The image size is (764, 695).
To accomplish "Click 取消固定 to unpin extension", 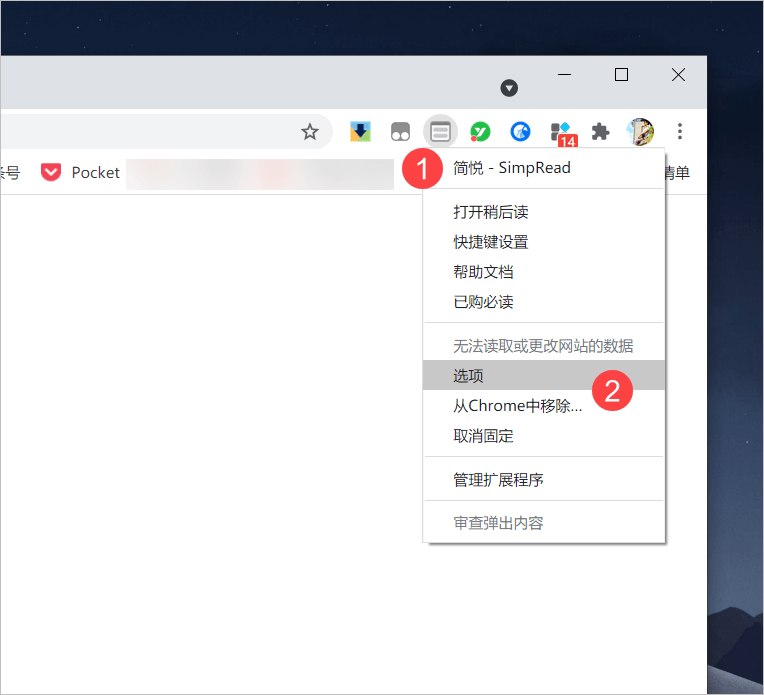I will tap(544, 436).
